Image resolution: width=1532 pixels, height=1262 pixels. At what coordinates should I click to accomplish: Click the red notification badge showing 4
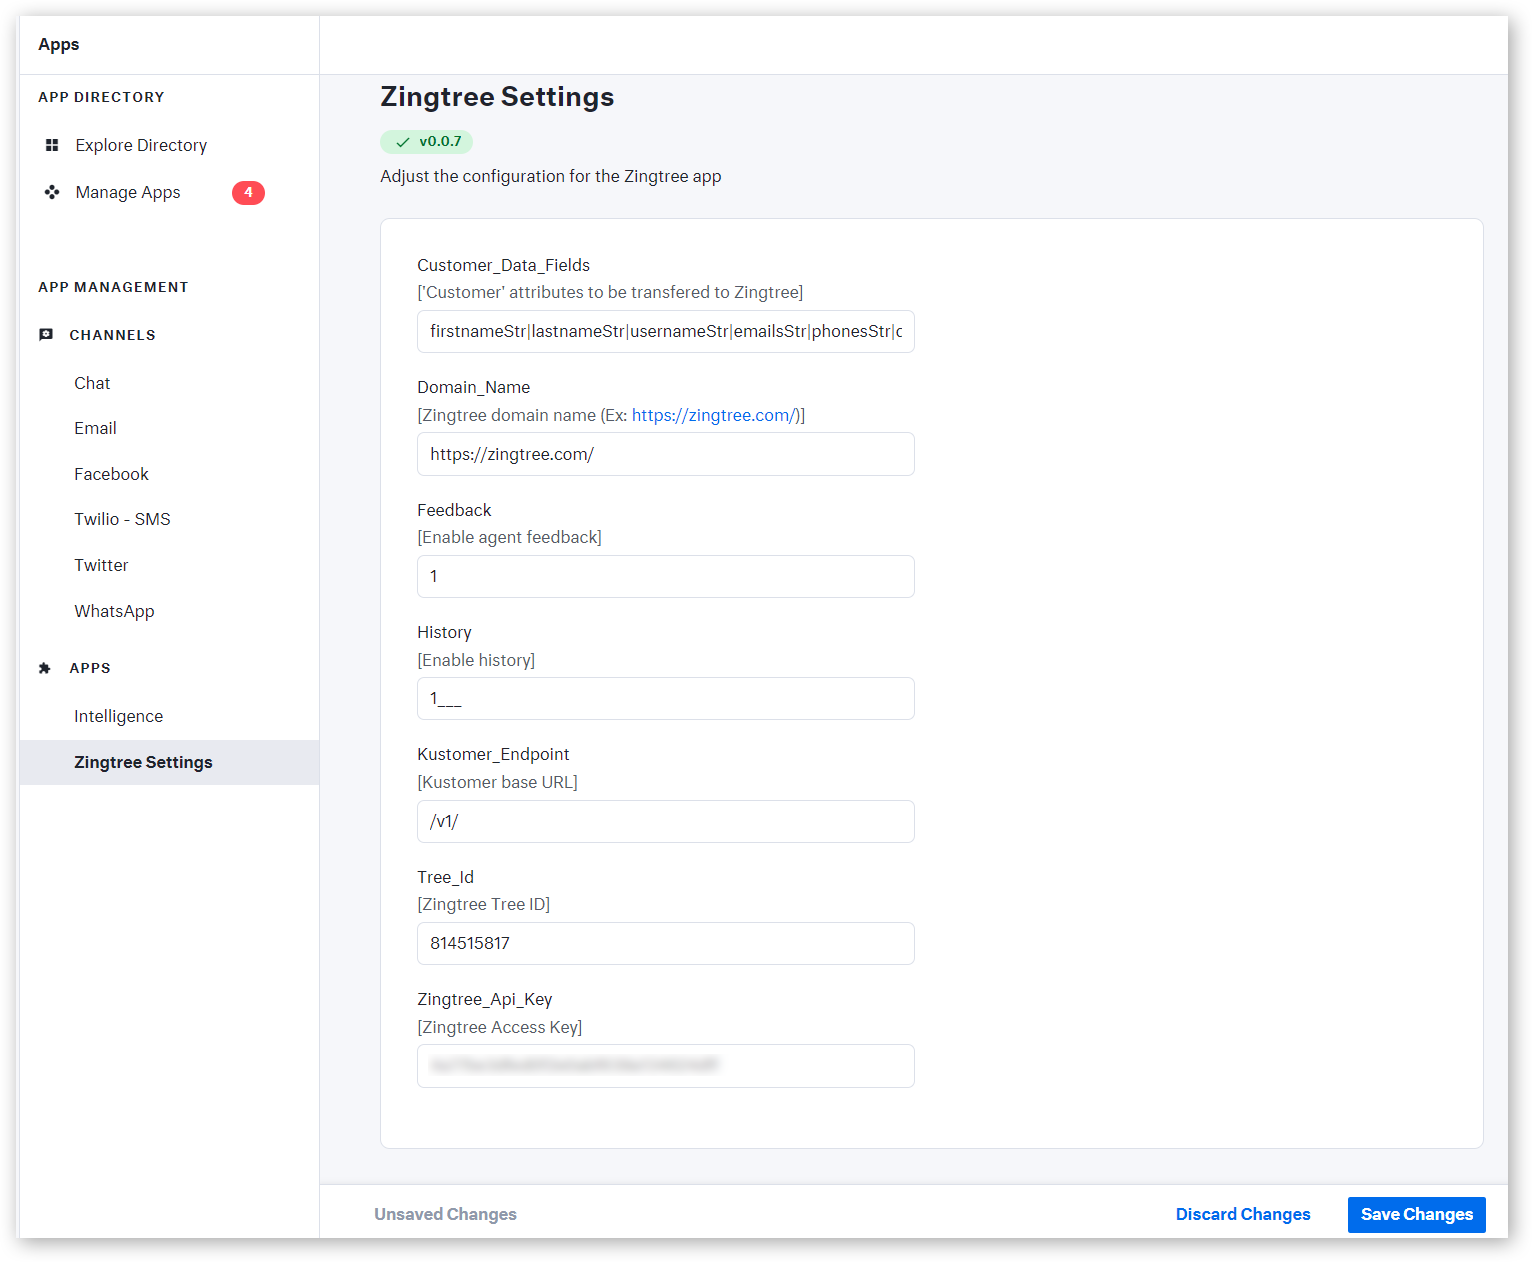[x=248, y=192]
